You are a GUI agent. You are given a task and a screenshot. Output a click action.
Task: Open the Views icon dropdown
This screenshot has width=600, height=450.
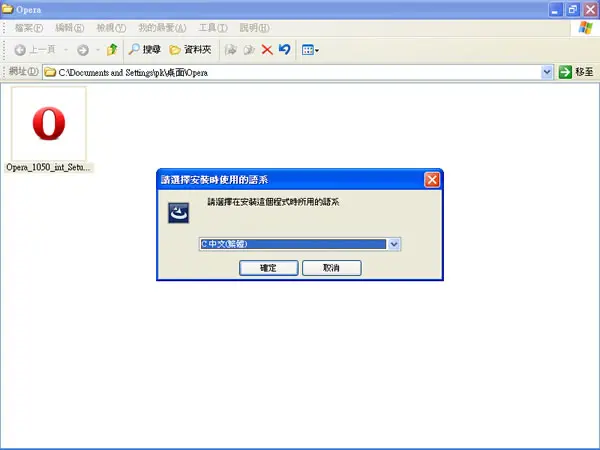pyautogui.click(x=310, y=50)
